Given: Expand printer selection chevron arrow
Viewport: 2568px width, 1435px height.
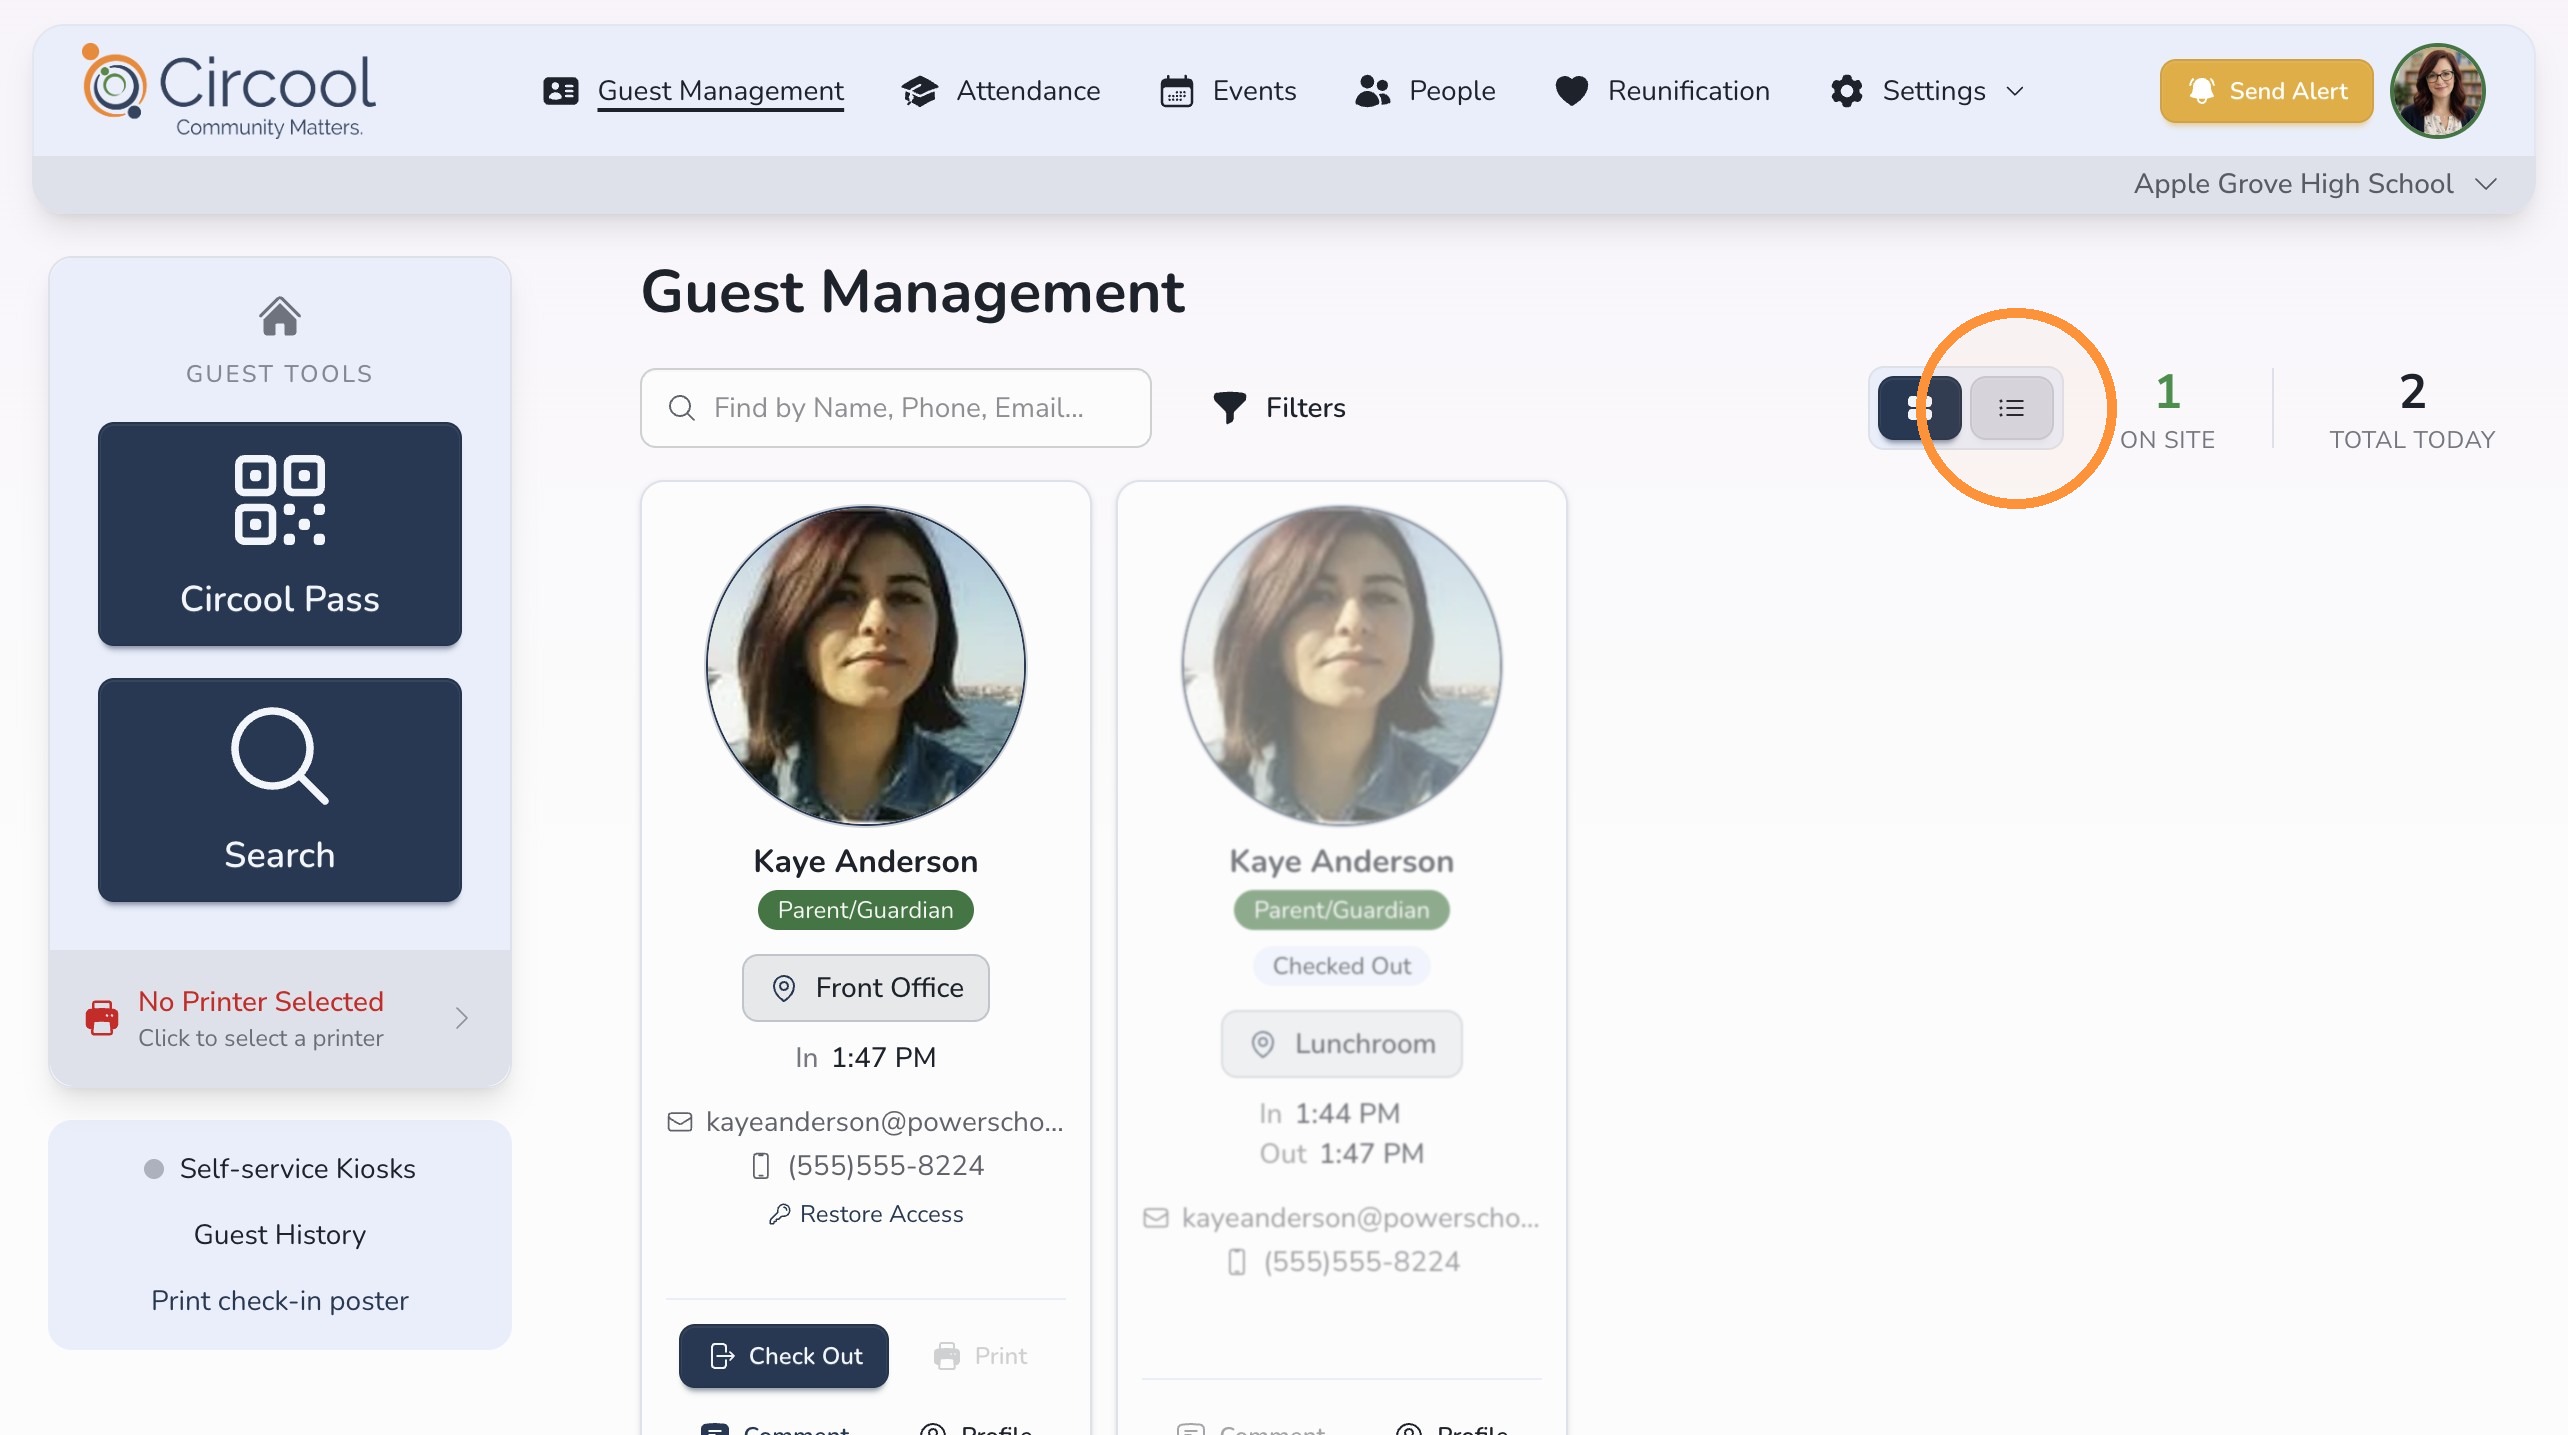Looking at the screenshot, I should click(x=461, y=1018).
